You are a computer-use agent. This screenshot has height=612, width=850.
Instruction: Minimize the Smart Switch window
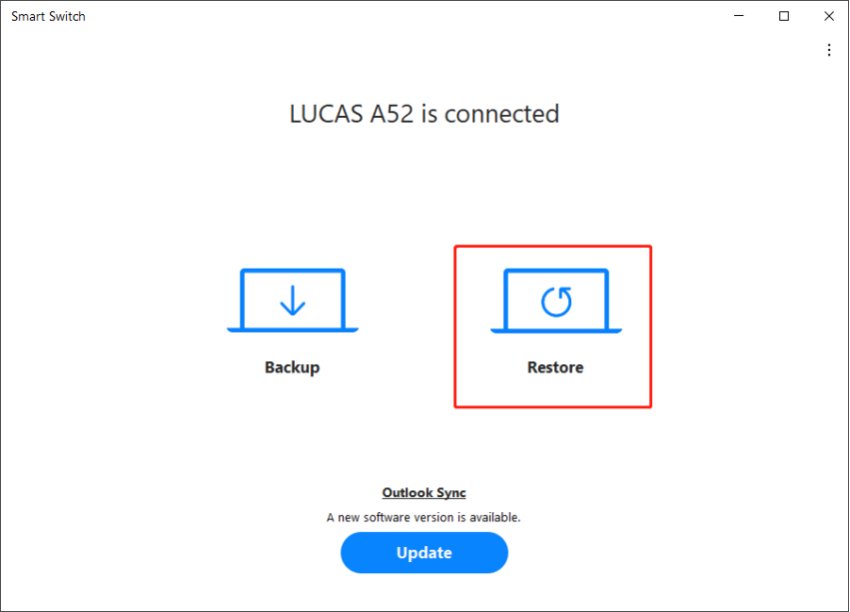coord(738,16)
